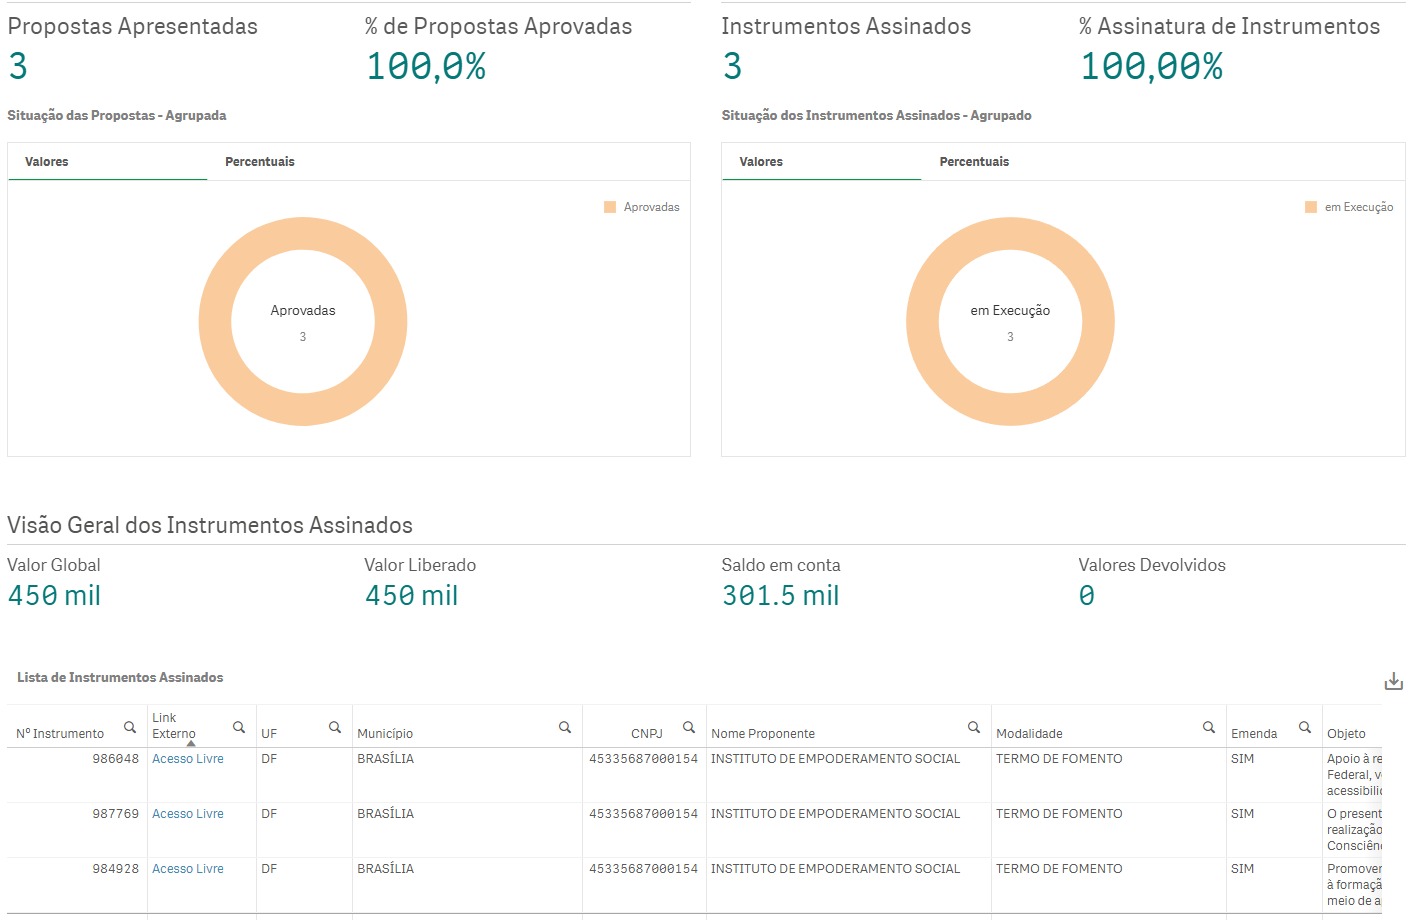Viewport: 1415px width, 920px height.
Task: Click the em Execução legend swatch
Action: 1311,207
